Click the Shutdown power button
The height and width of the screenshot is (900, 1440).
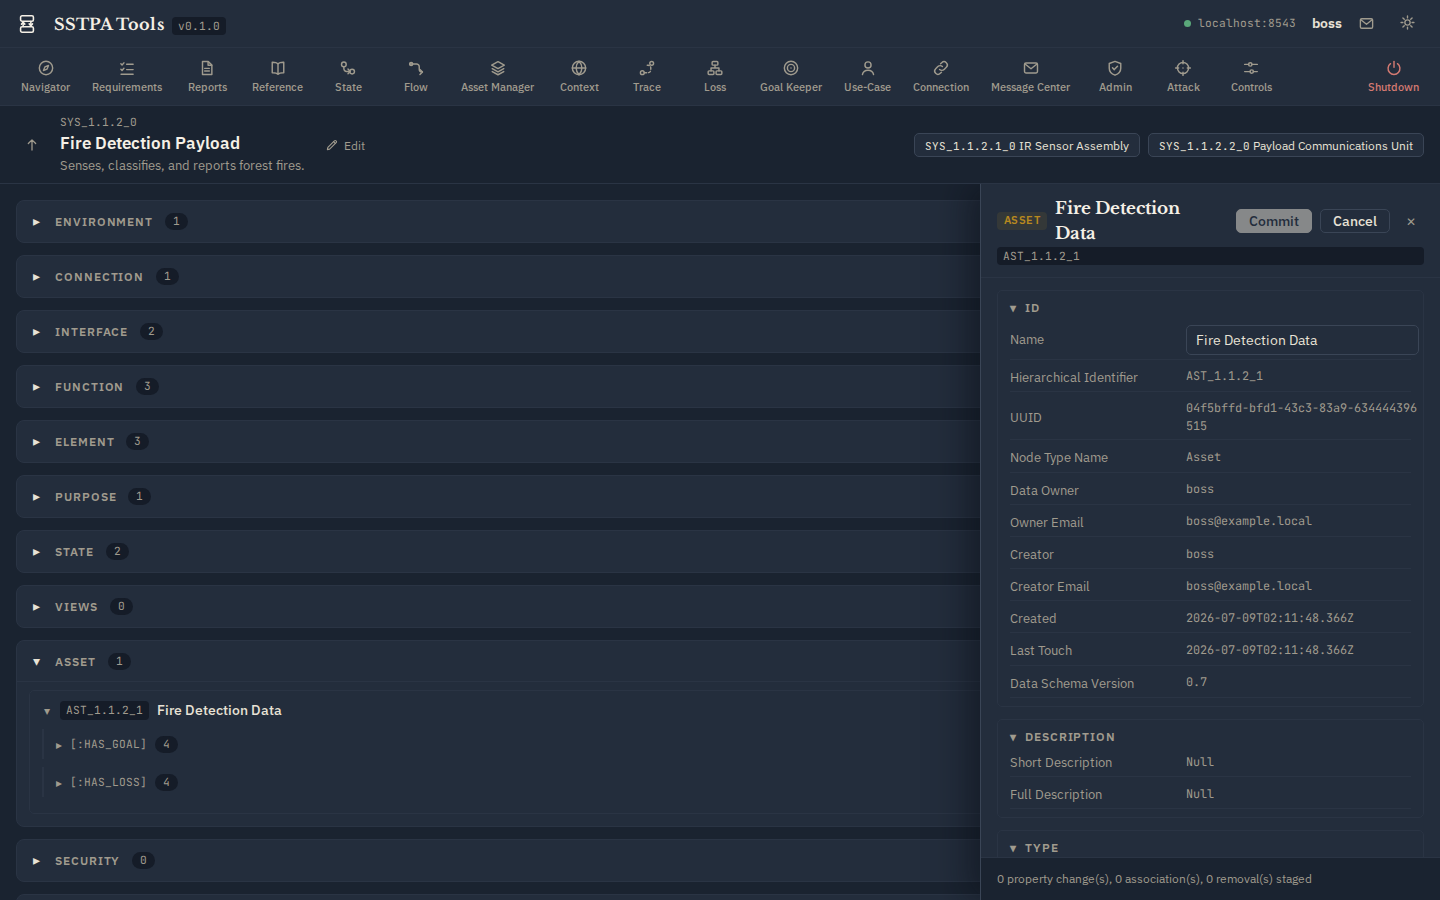tap(1394, 76)
